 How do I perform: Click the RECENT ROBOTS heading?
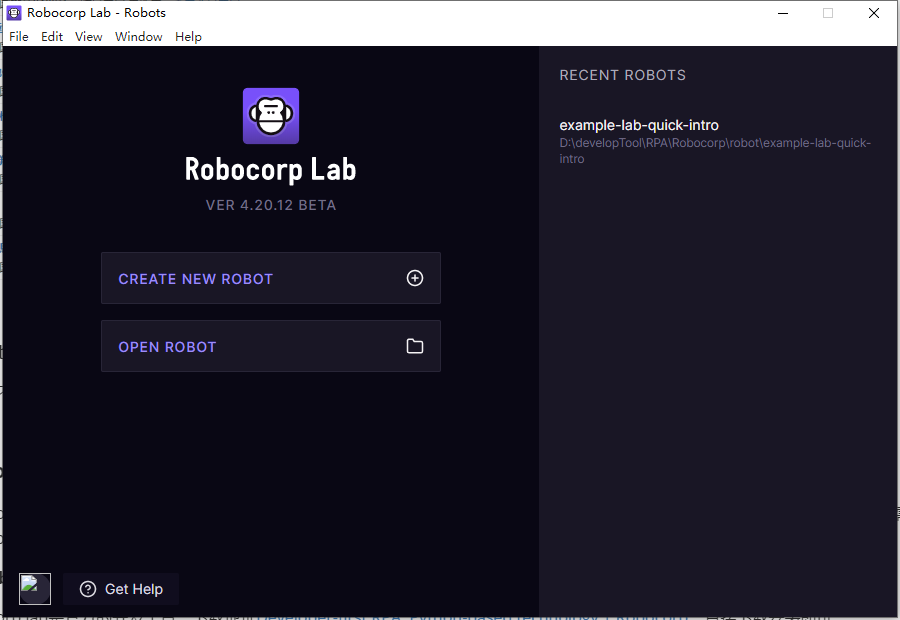[622, 75]
